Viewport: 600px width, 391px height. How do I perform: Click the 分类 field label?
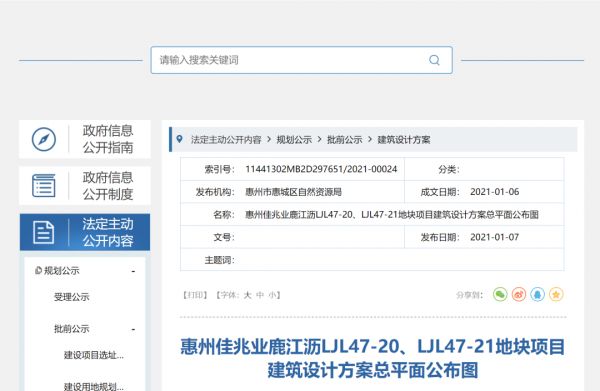pos(448,169)
